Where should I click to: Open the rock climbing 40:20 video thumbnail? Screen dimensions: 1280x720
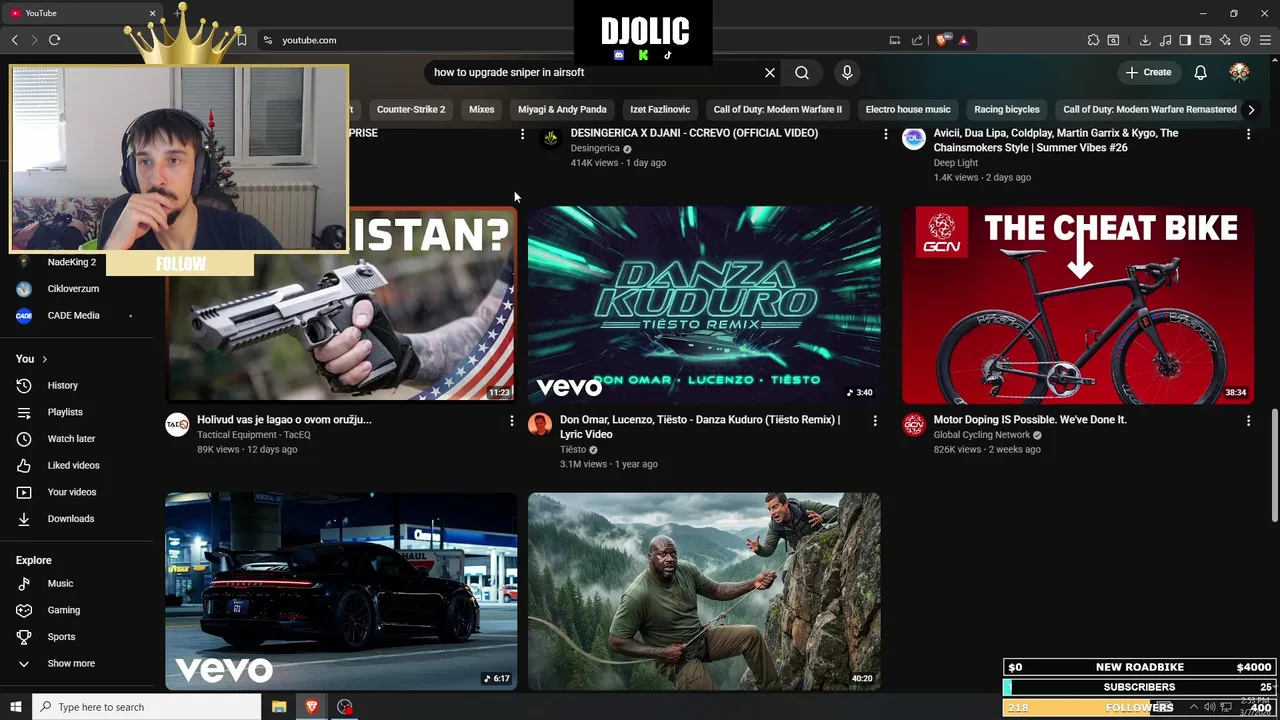pyautogui.click(x=704, y=590)
